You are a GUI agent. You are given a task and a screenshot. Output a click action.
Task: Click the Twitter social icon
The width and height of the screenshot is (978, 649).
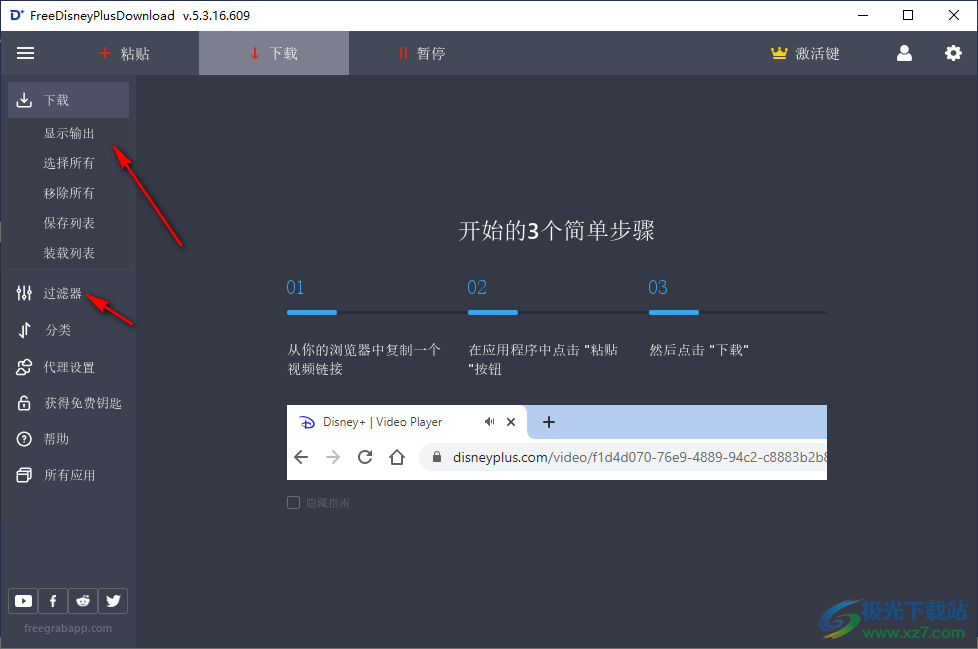click(113, 601)
